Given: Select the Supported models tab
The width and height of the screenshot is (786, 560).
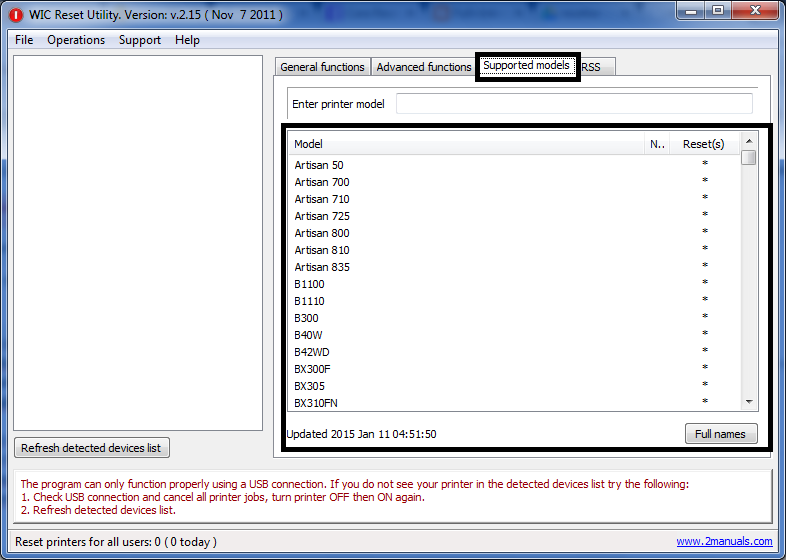Looking at the screenshot, I should point(526,66).
